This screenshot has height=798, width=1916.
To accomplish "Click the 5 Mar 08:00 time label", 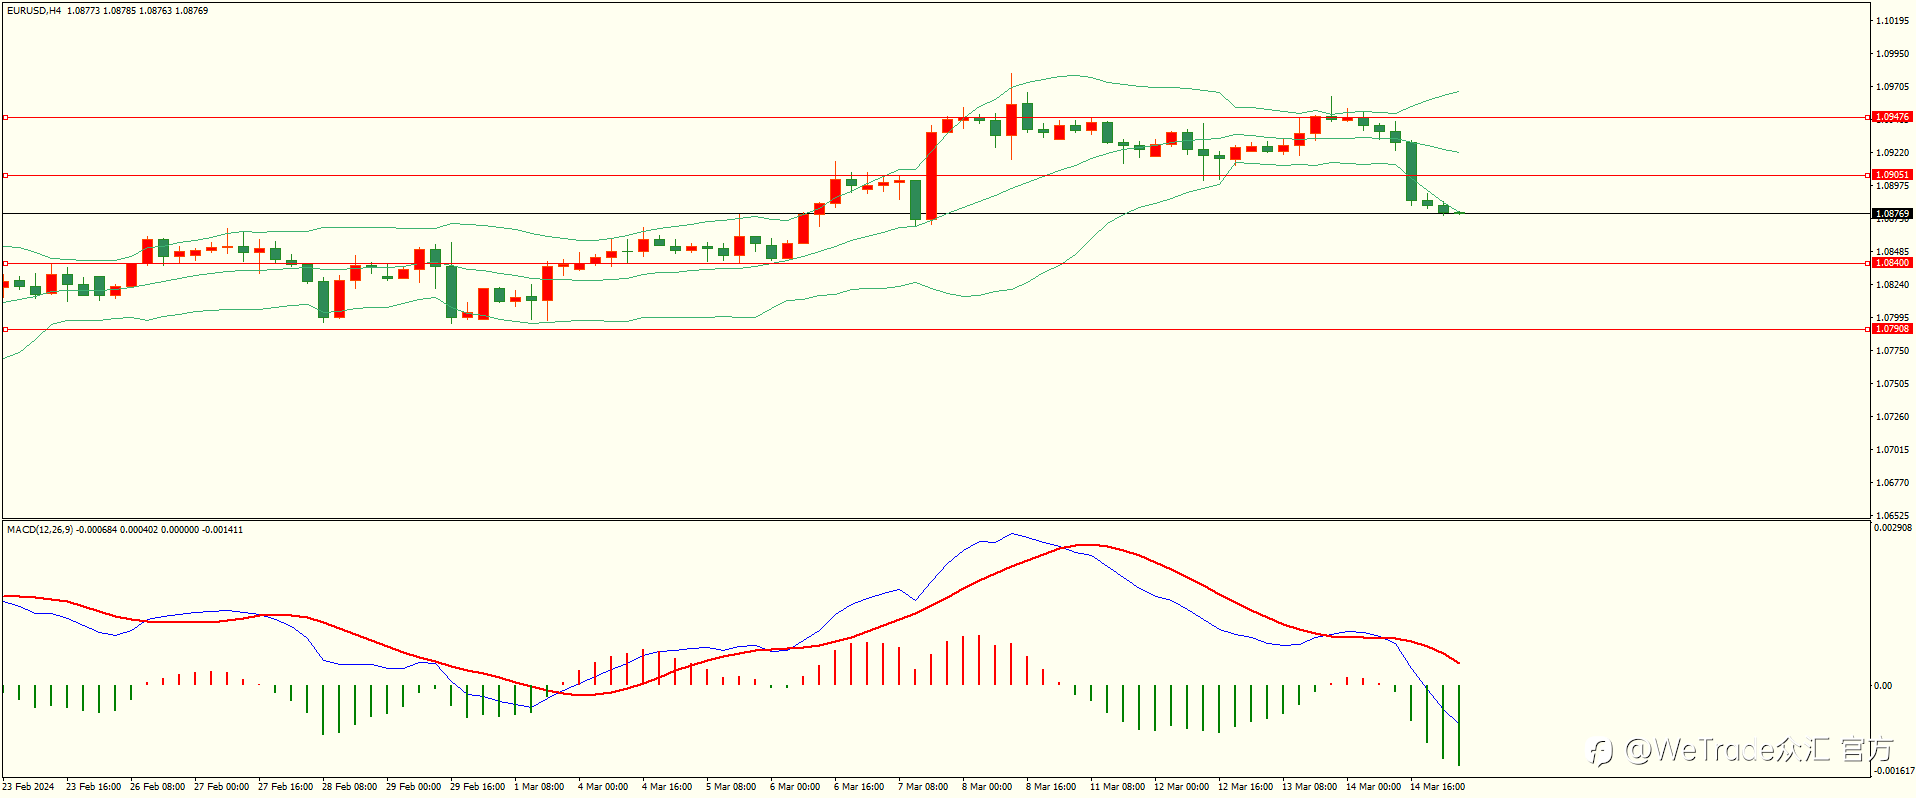I will click(x=731, y=787).
